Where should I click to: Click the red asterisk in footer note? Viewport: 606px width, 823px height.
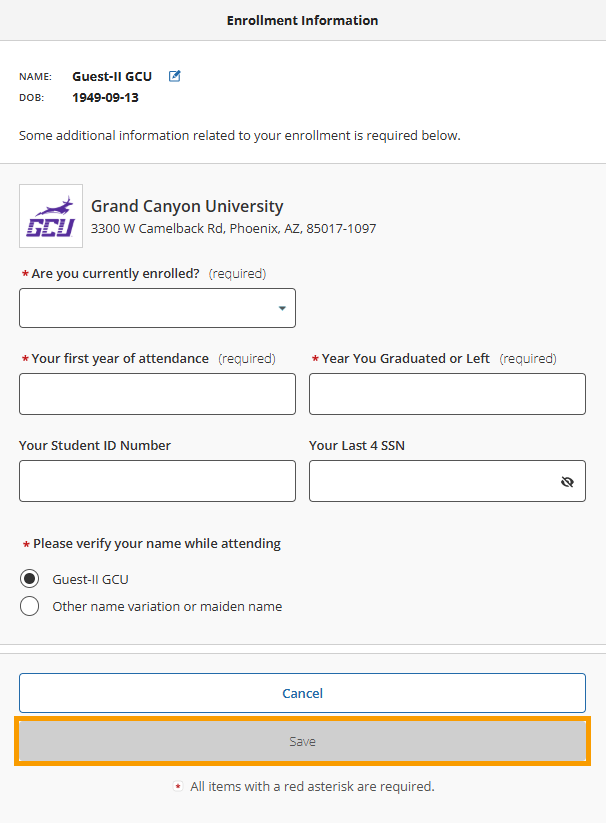pyautogui.click(x=178, y=786)
